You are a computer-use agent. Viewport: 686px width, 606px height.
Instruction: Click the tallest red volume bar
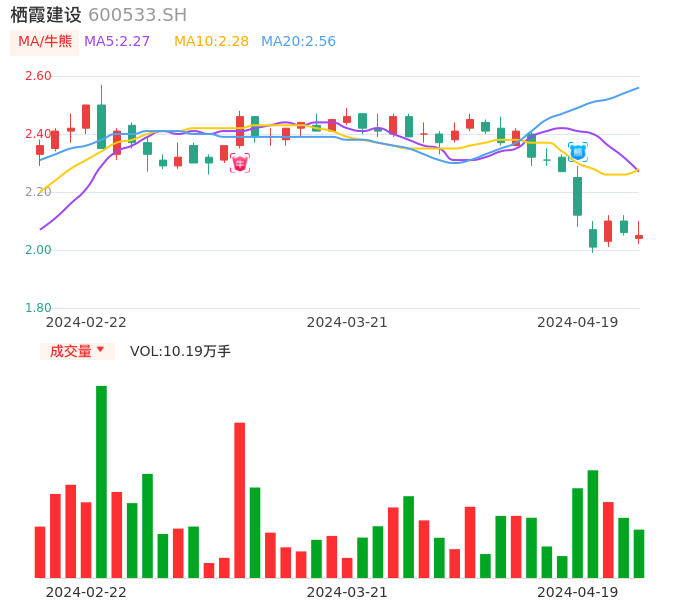pos(240,499)
